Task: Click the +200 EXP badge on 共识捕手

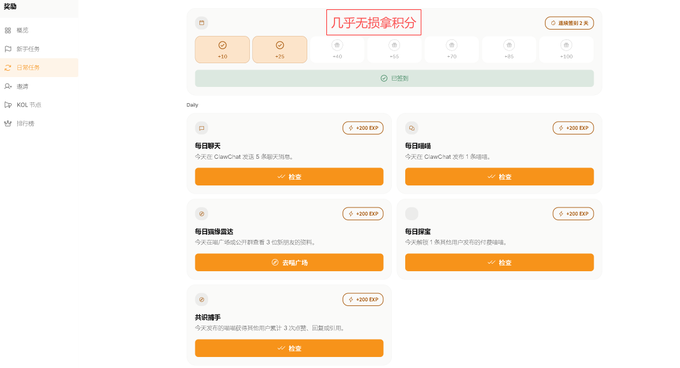Action: [x=363, y=300]
